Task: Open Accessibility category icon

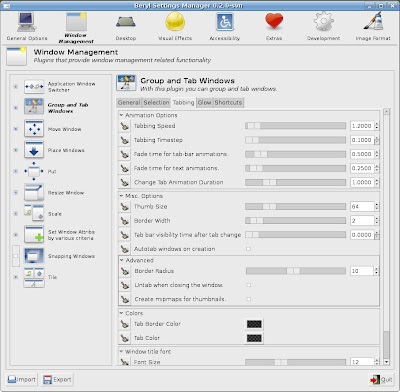Action: click(225, 22)
